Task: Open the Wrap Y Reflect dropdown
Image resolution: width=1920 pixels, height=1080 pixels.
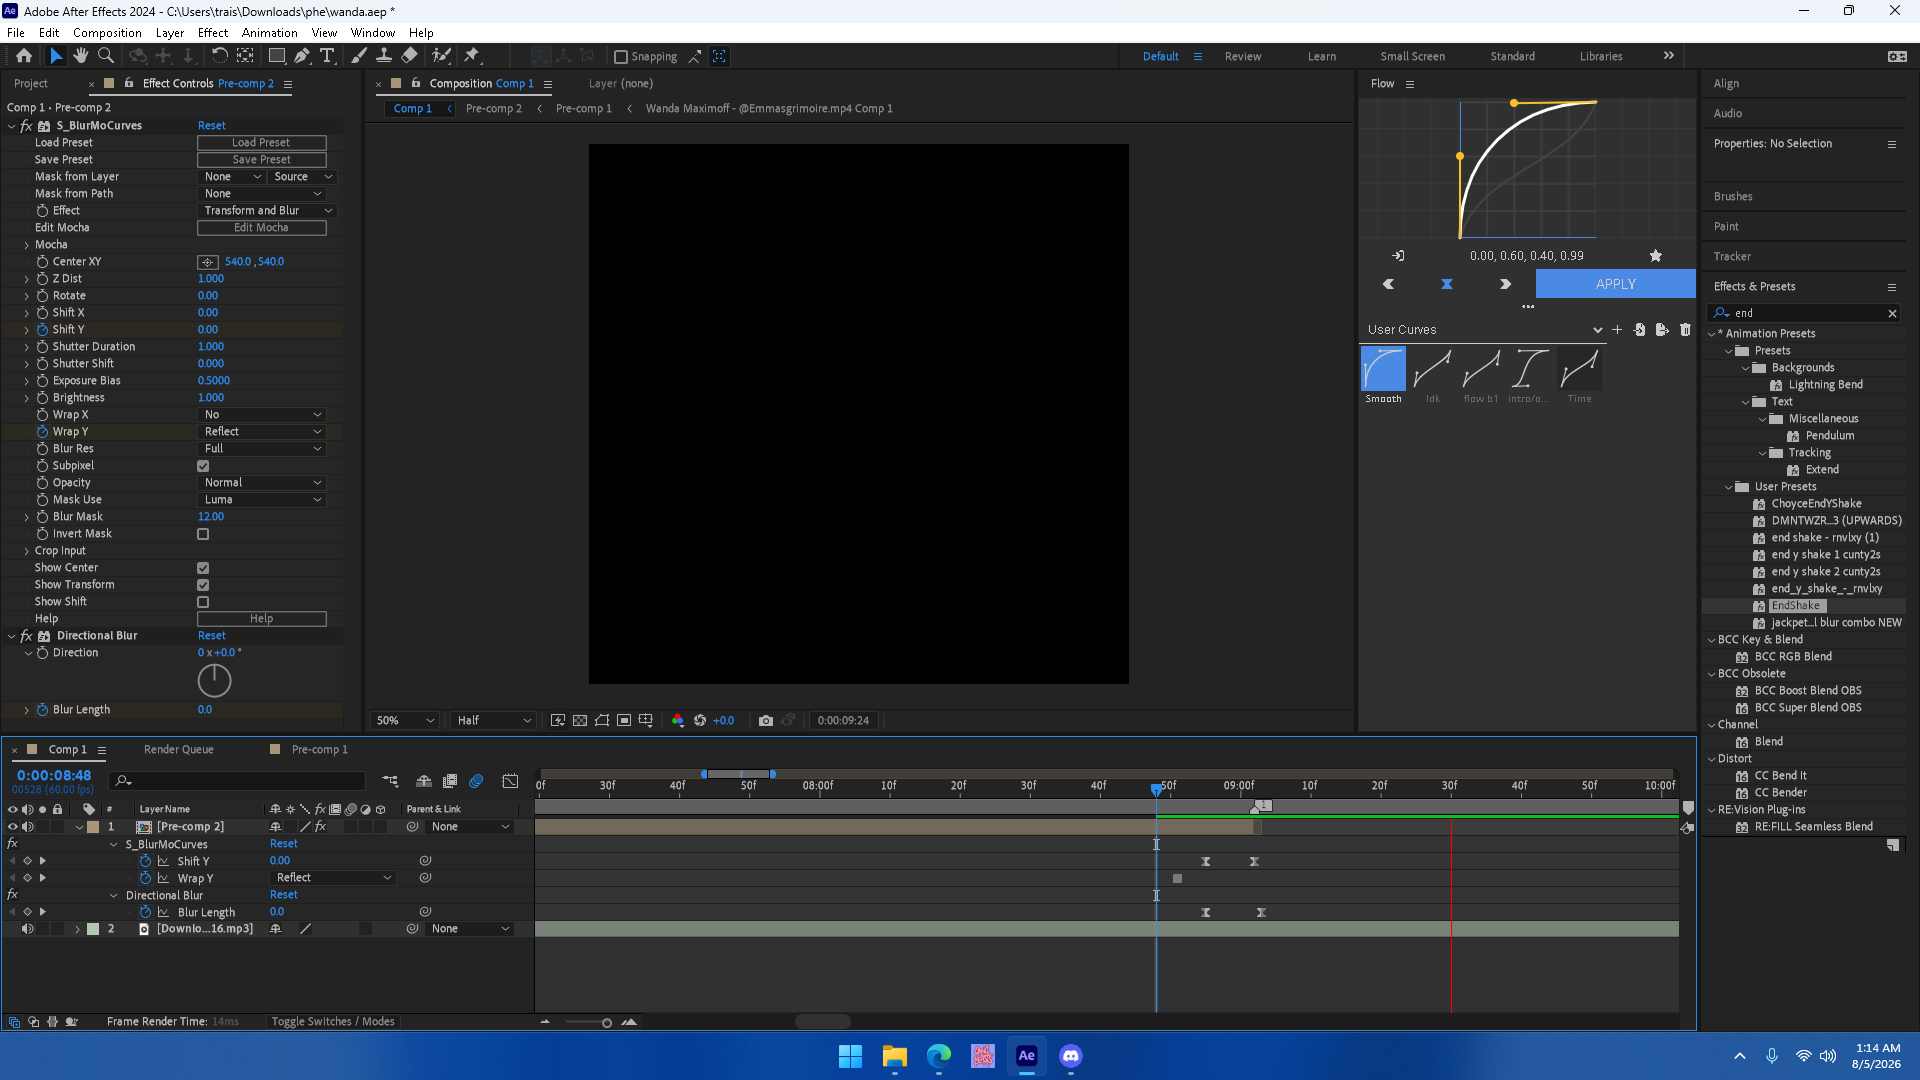Action: pos(262,432)
